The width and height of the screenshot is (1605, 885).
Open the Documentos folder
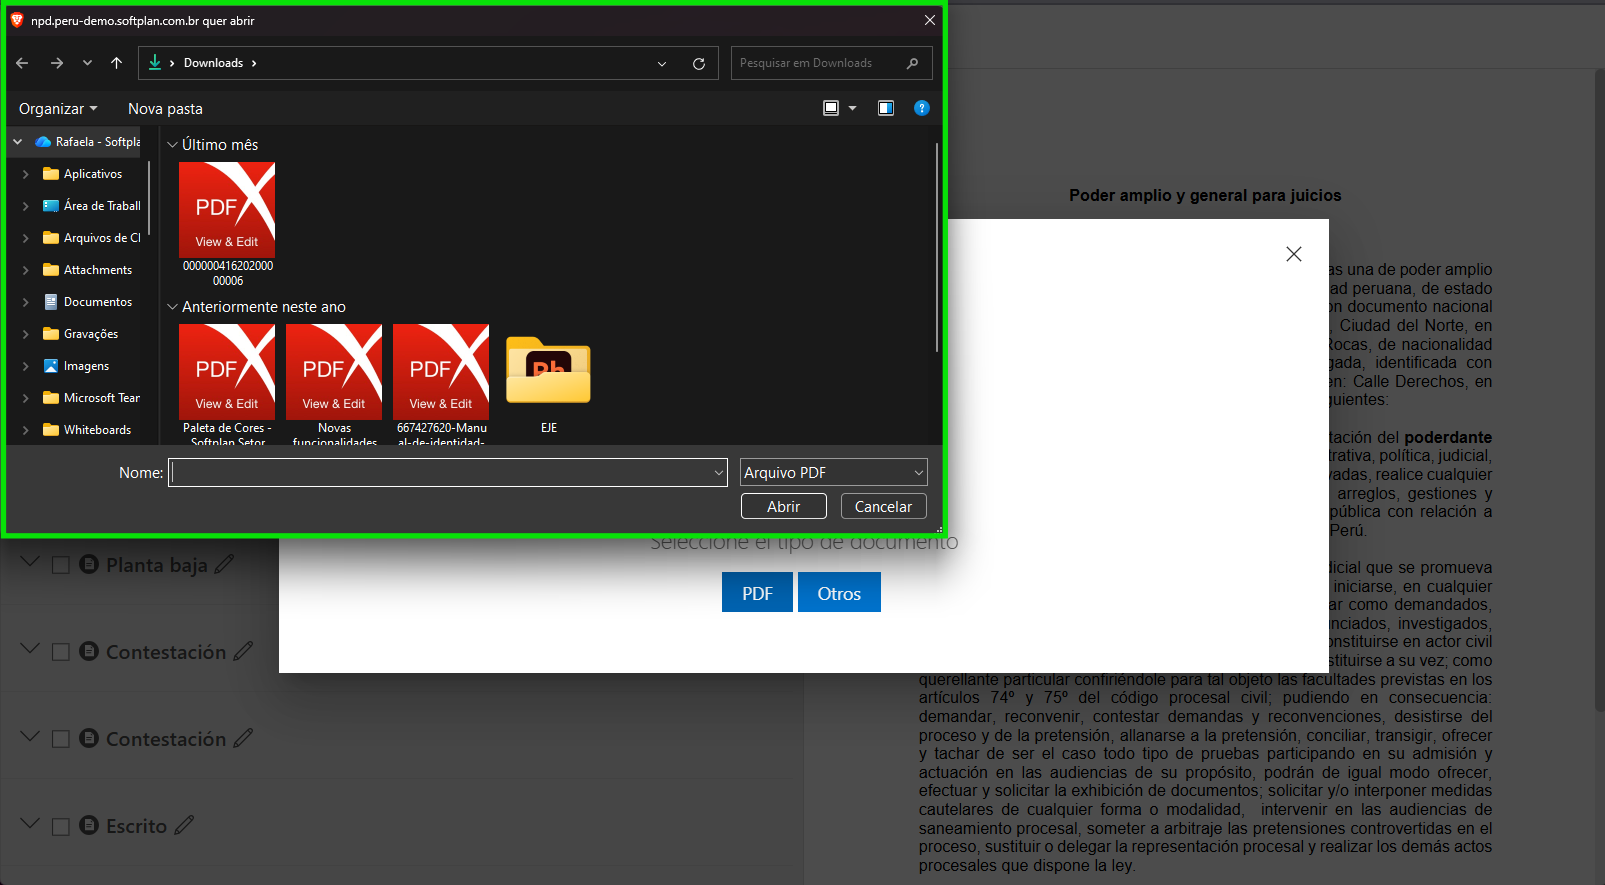point(88,302)
